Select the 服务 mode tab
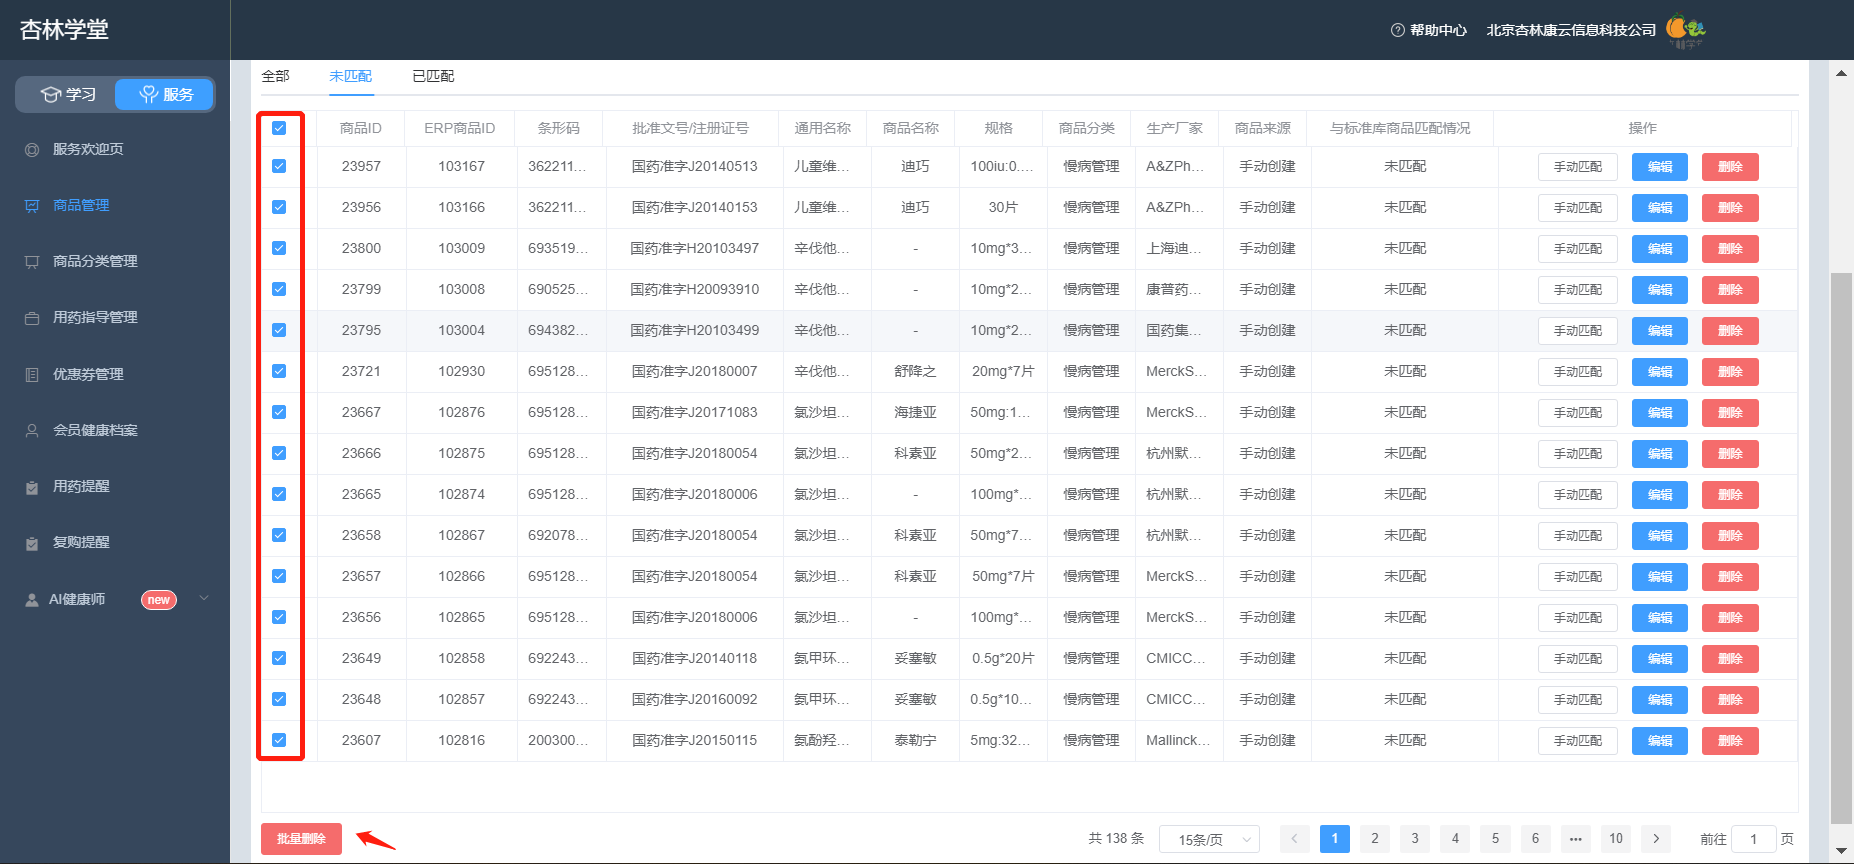The height and width of the screenshot is (864, 1854). tap(164, 94)
